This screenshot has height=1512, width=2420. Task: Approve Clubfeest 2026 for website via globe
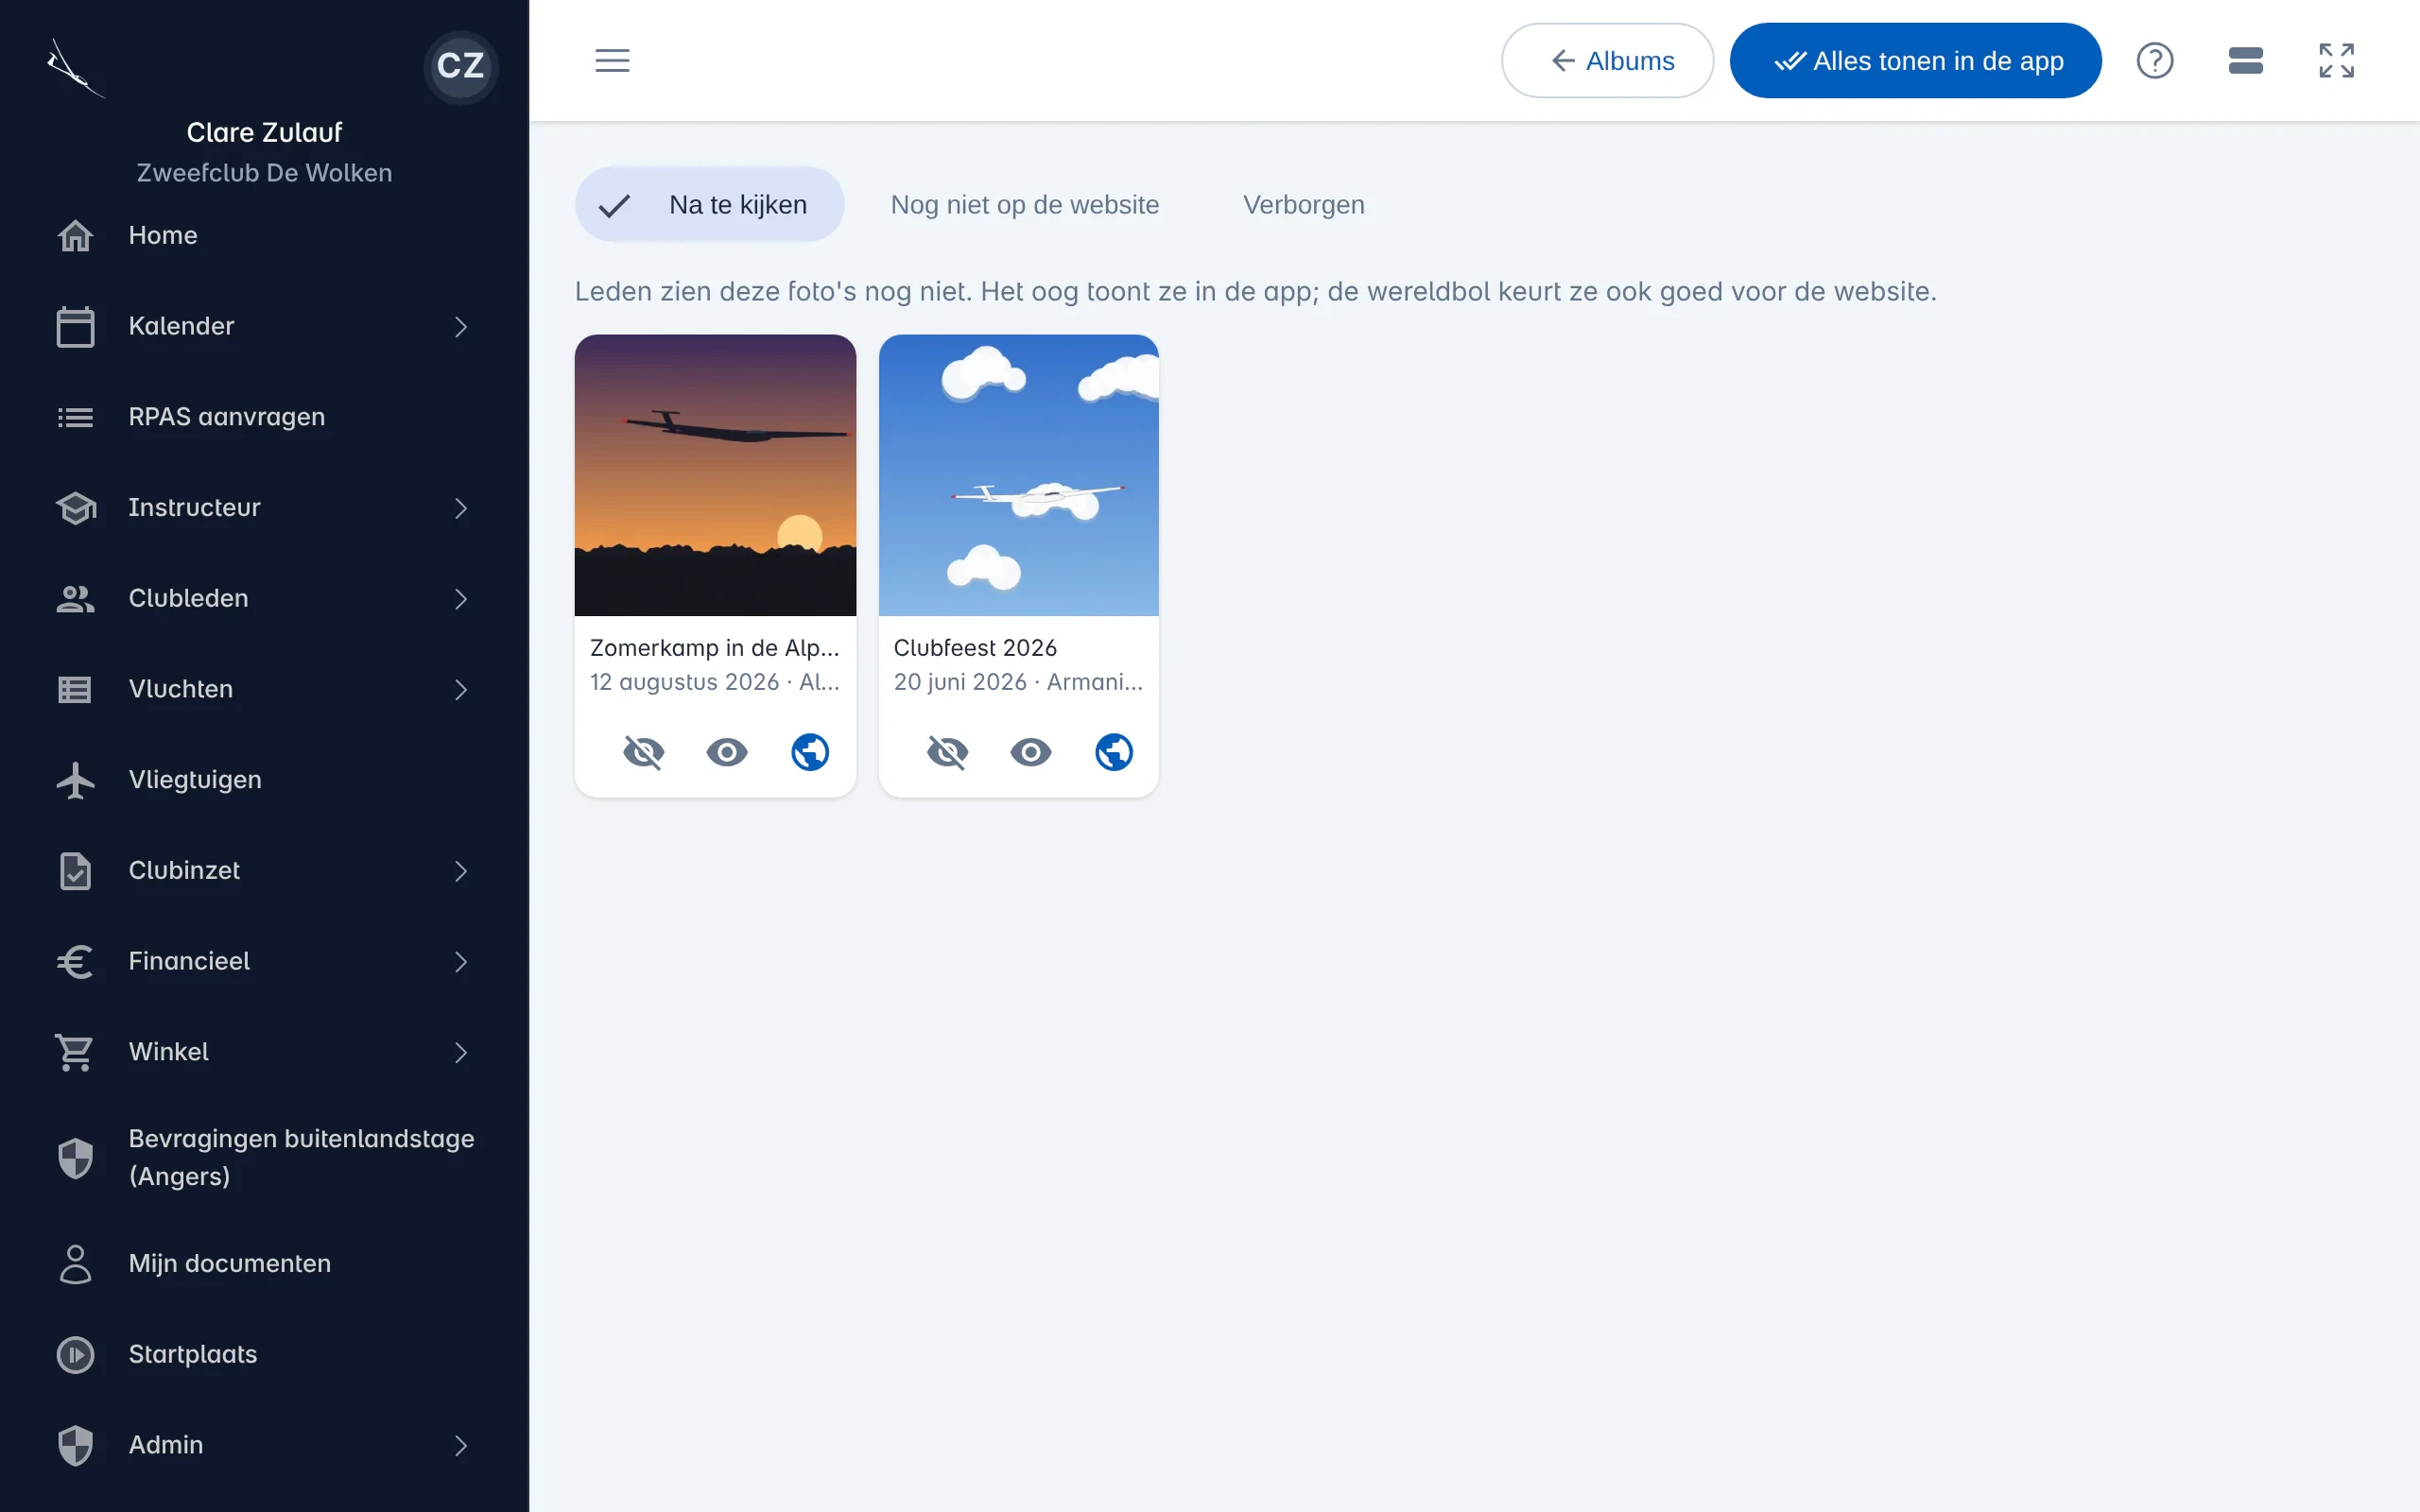pyautogui.click(x=1114, y=752)
